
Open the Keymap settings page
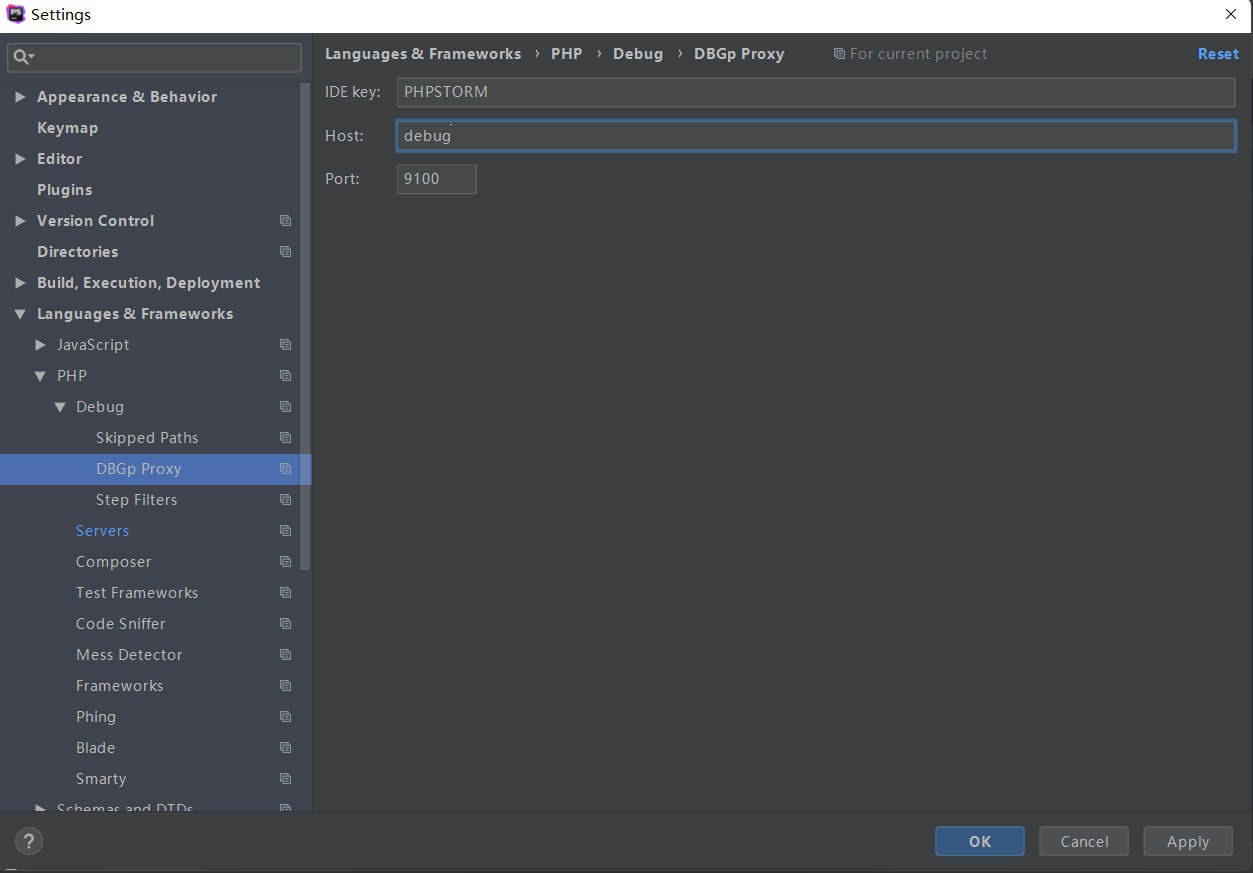(x=67, y=128)
